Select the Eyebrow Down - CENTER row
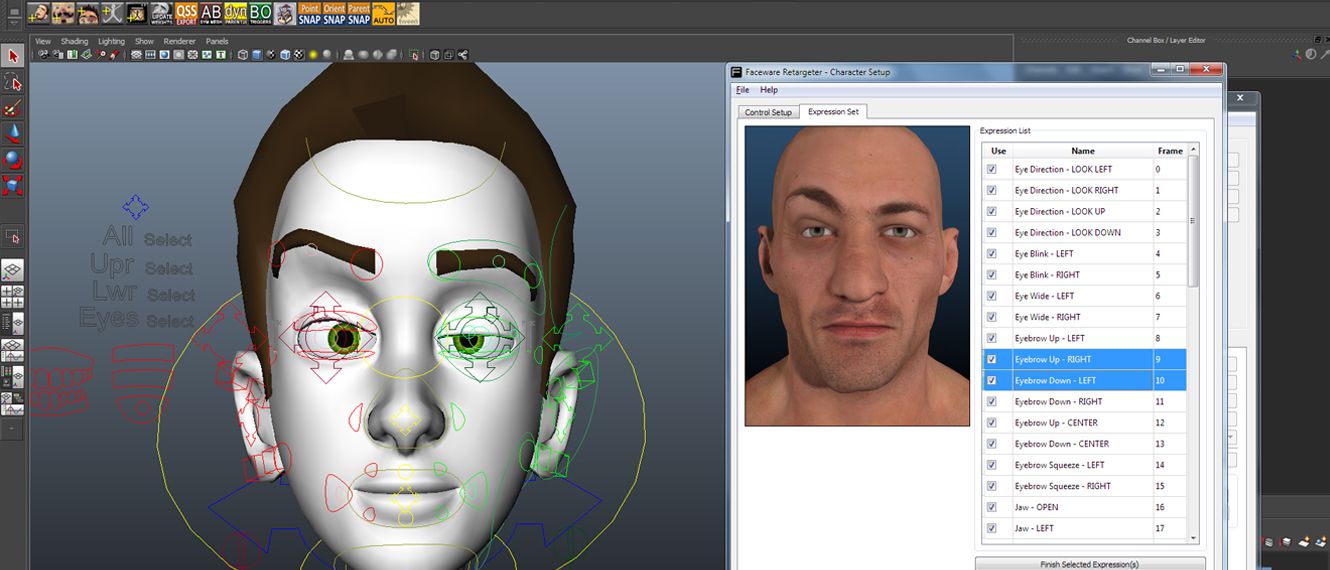This screenshot has height=570, width=1330. pos(1085,444)
